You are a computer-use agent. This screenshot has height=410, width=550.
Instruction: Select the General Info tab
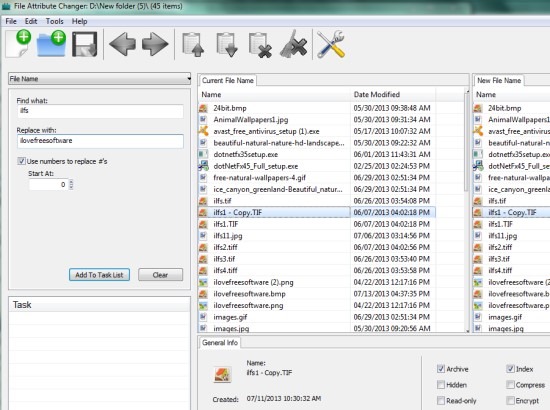click(x=220, y=343)
